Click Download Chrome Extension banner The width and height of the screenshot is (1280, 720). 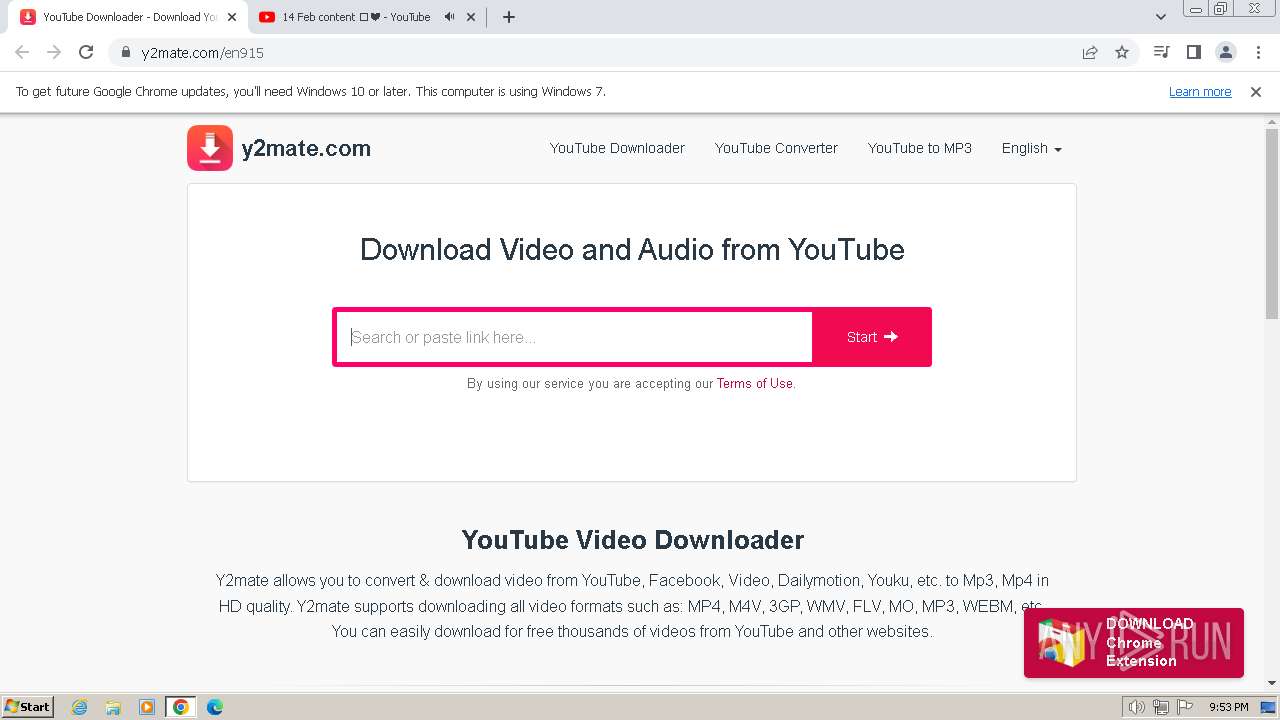1134,643
